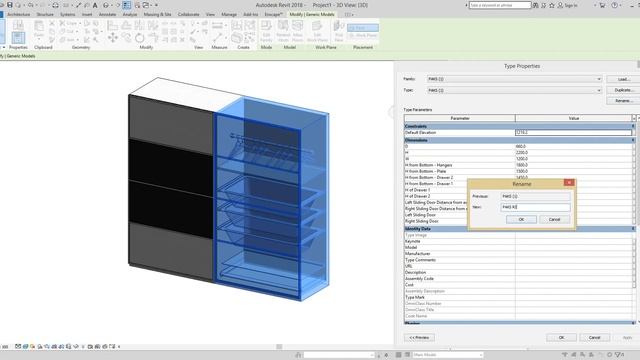
Task: Click OK in the Rename dialog
Action: (521, 219)
